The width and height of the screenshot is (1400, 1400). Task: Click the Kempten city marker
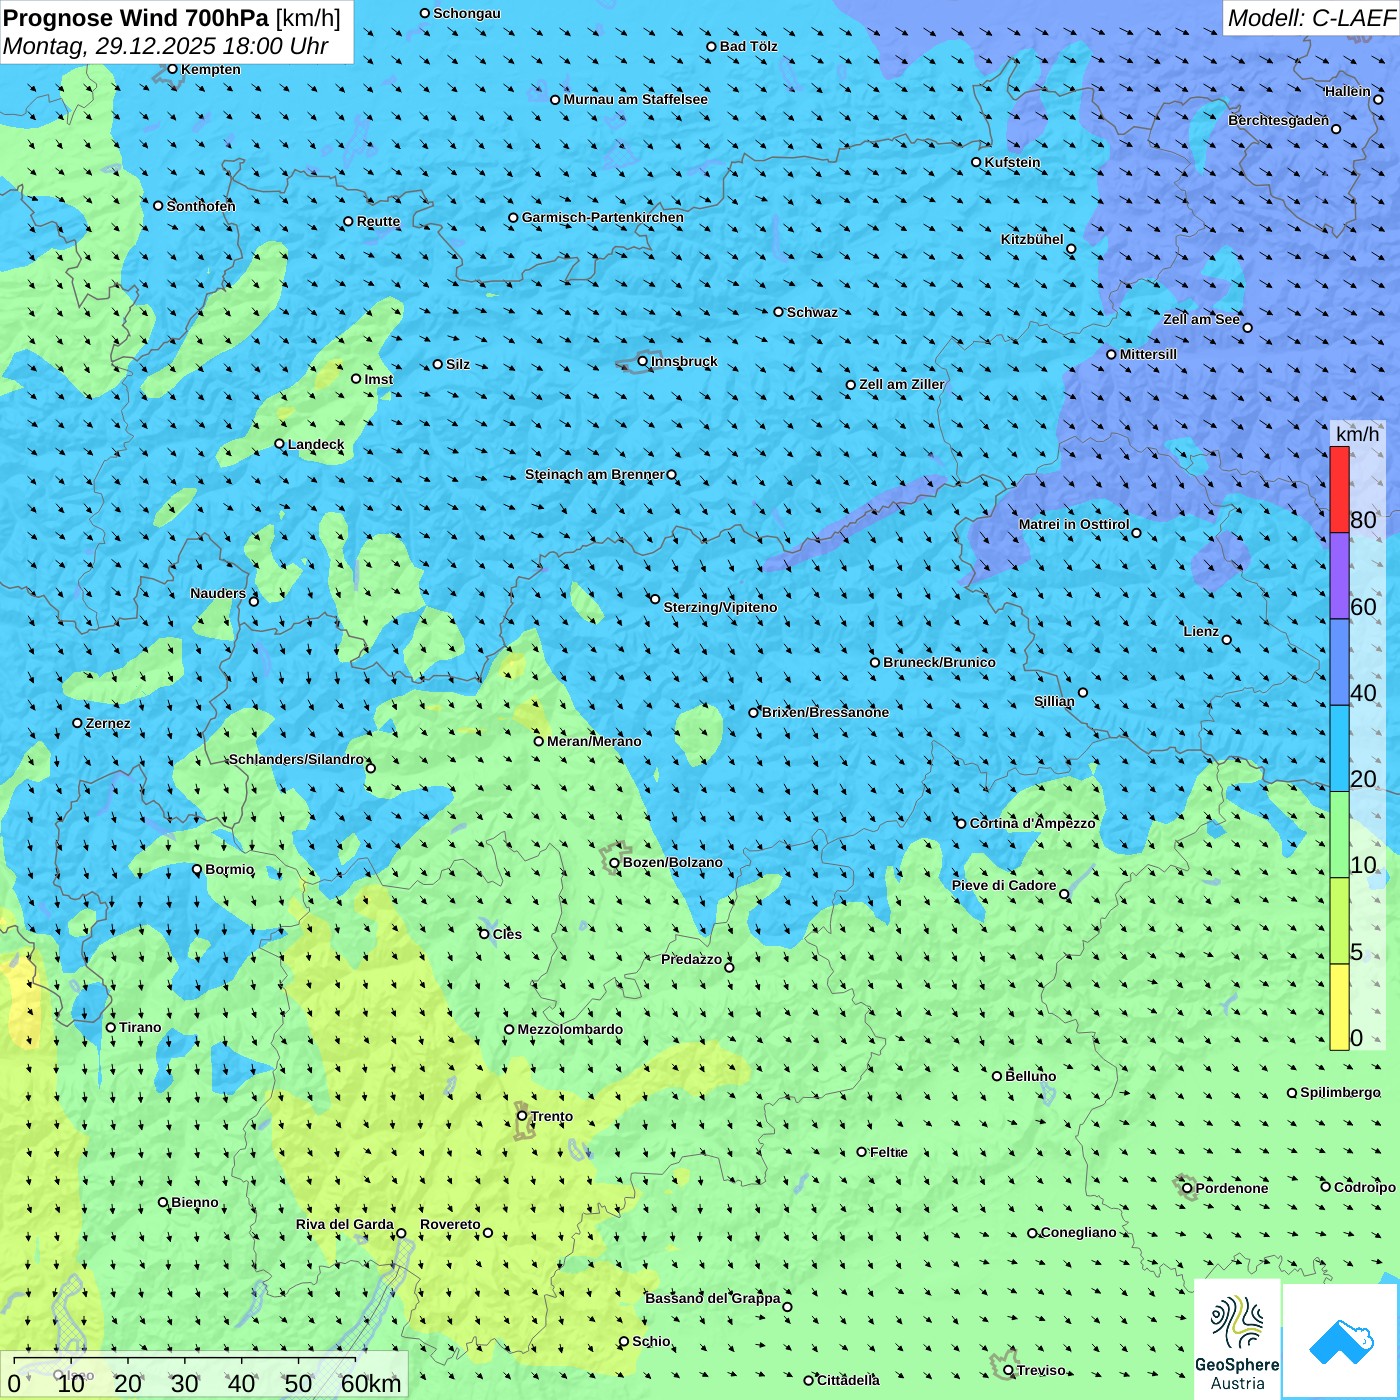click(x=172, y=69)
